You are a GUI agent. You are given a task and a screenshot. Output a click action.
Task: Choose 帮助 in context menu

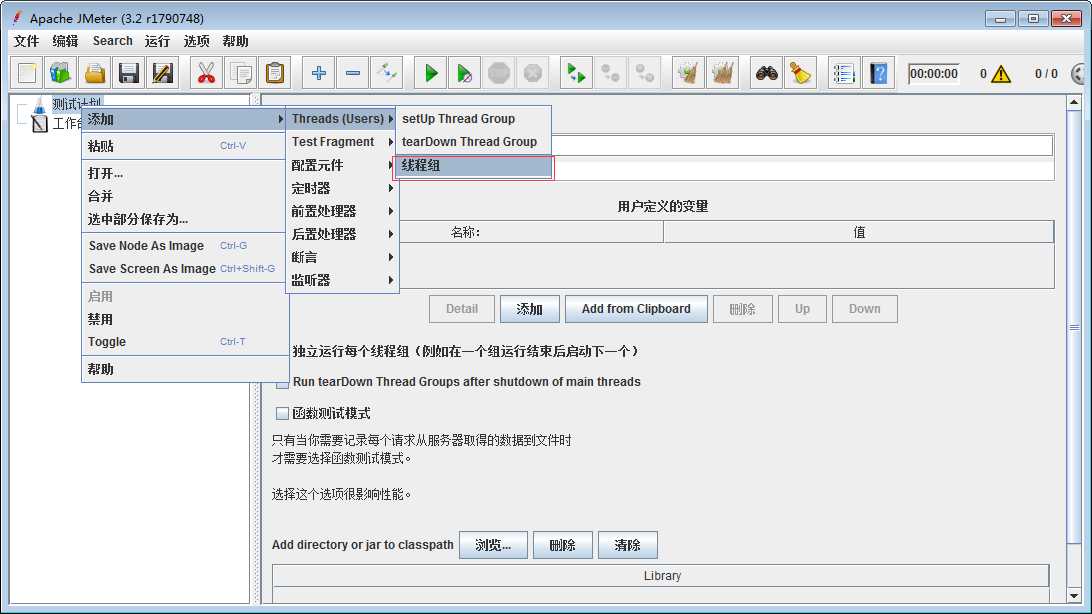185,370
